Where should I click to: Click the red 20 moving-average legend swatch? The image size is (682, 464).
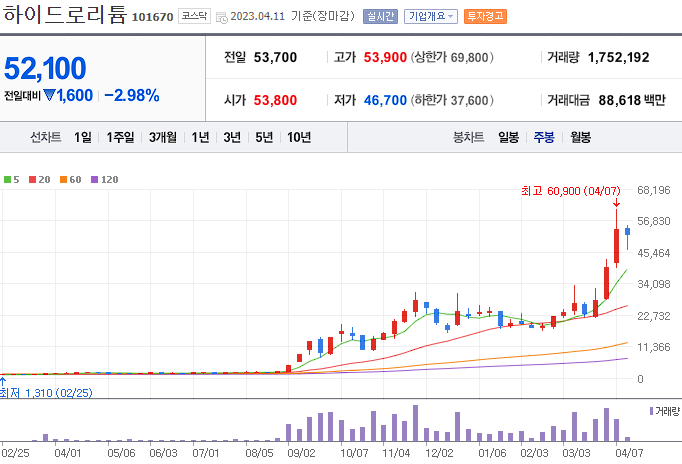[x=33, y=180]
